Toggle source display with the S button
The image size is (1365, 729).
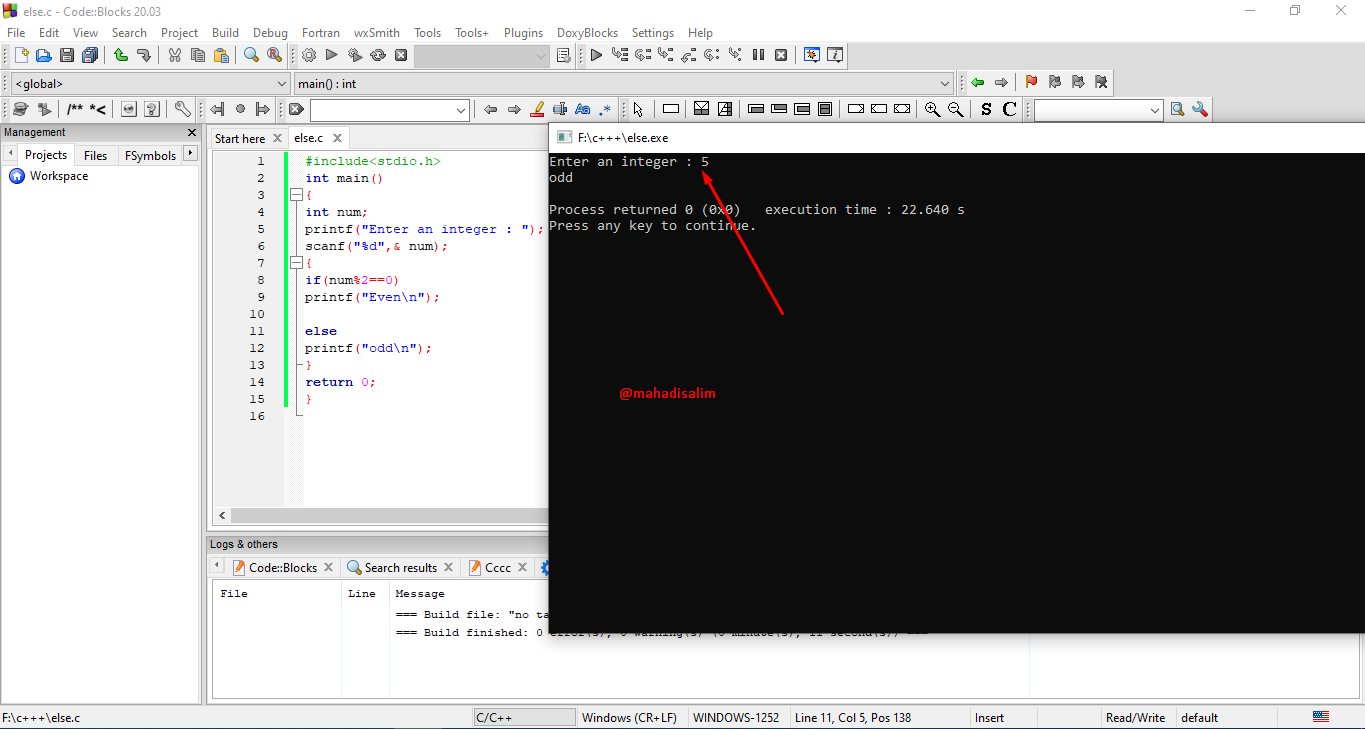(986, 110)
